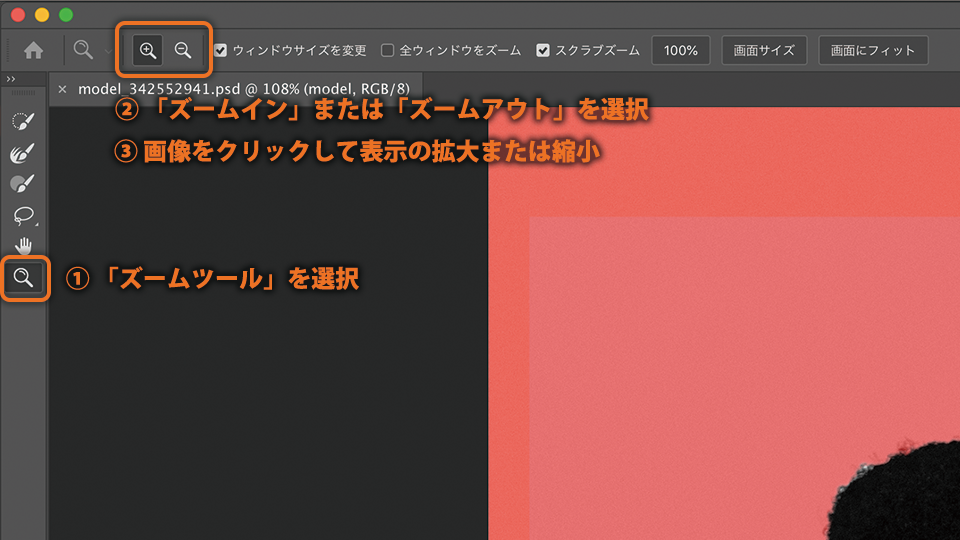Select the Zoom In magnifier button
The height and width of the screenshot is (540, 960).
[x=148, y=50]
